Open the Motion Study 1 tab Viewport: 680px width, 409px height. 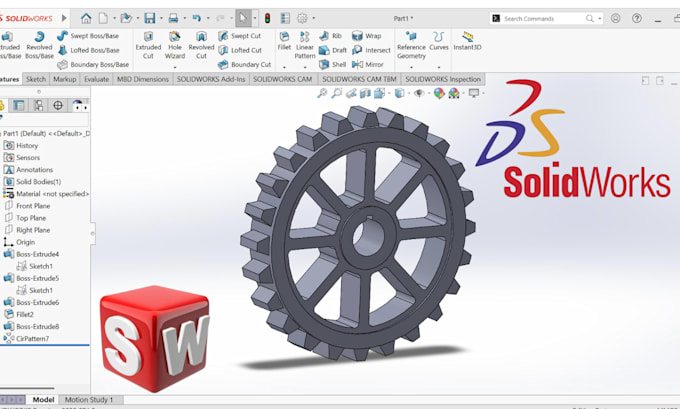point(89,399)
